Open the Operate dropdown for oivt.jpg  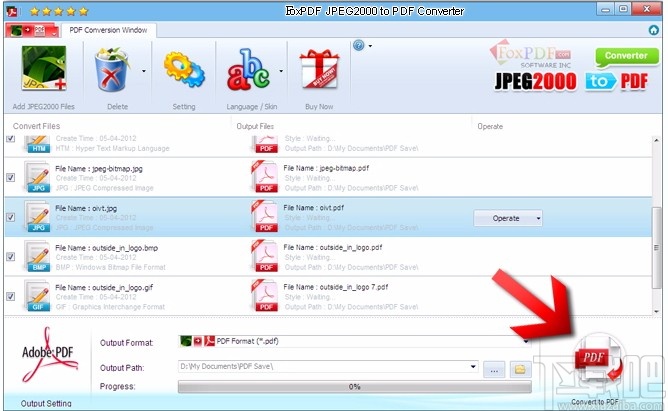pyautogui.click(x=508, y=218)
